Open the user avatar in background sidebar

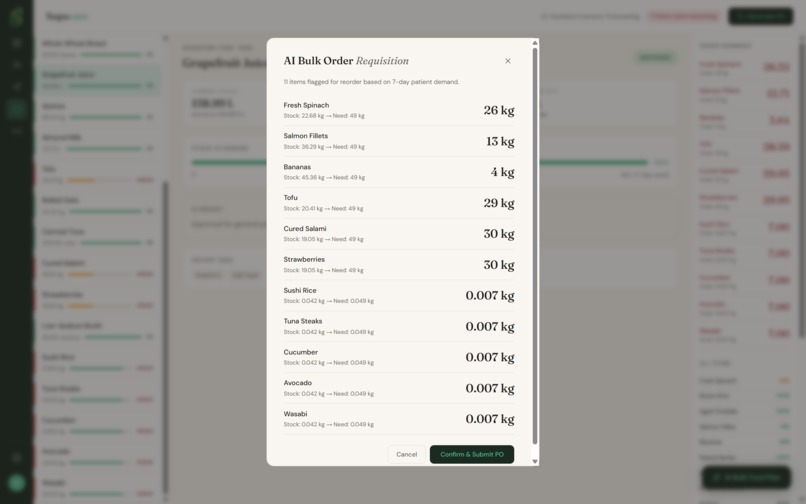click(16, 482)
